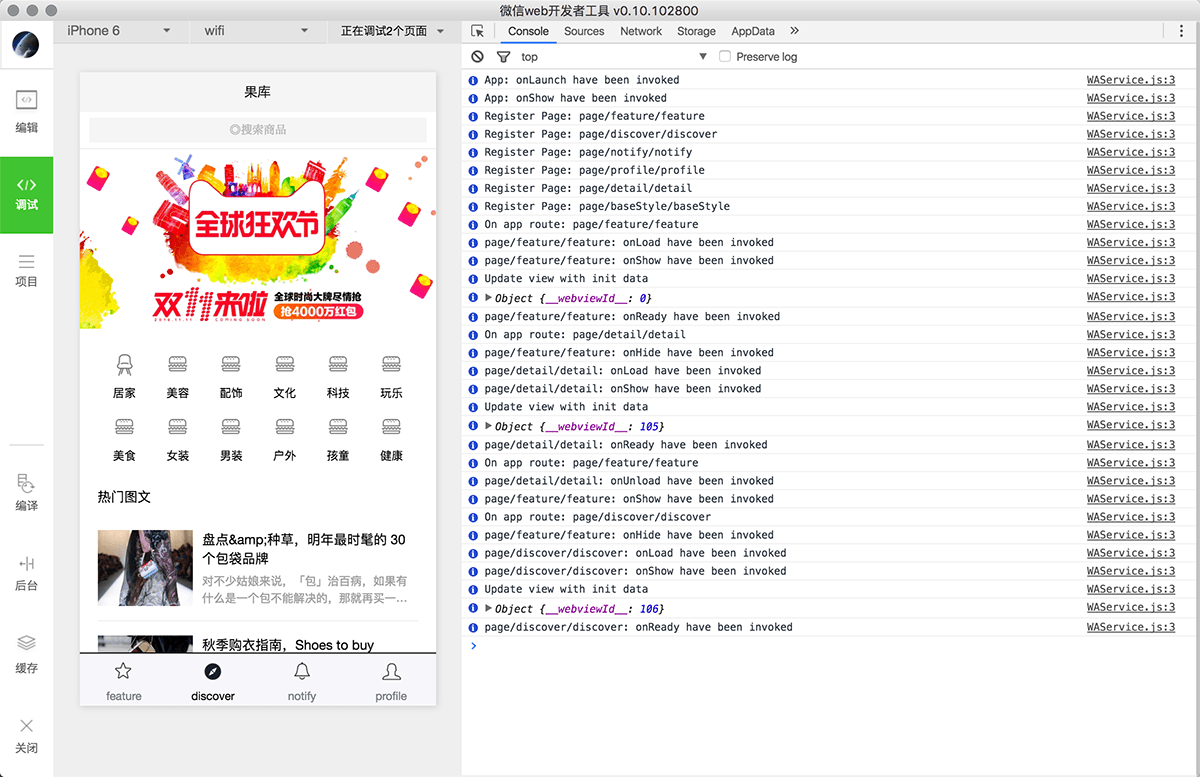Open WAService.js:3 link beside discover onReady
This screenshot has width=1200, height=777.
[1131, 627]
